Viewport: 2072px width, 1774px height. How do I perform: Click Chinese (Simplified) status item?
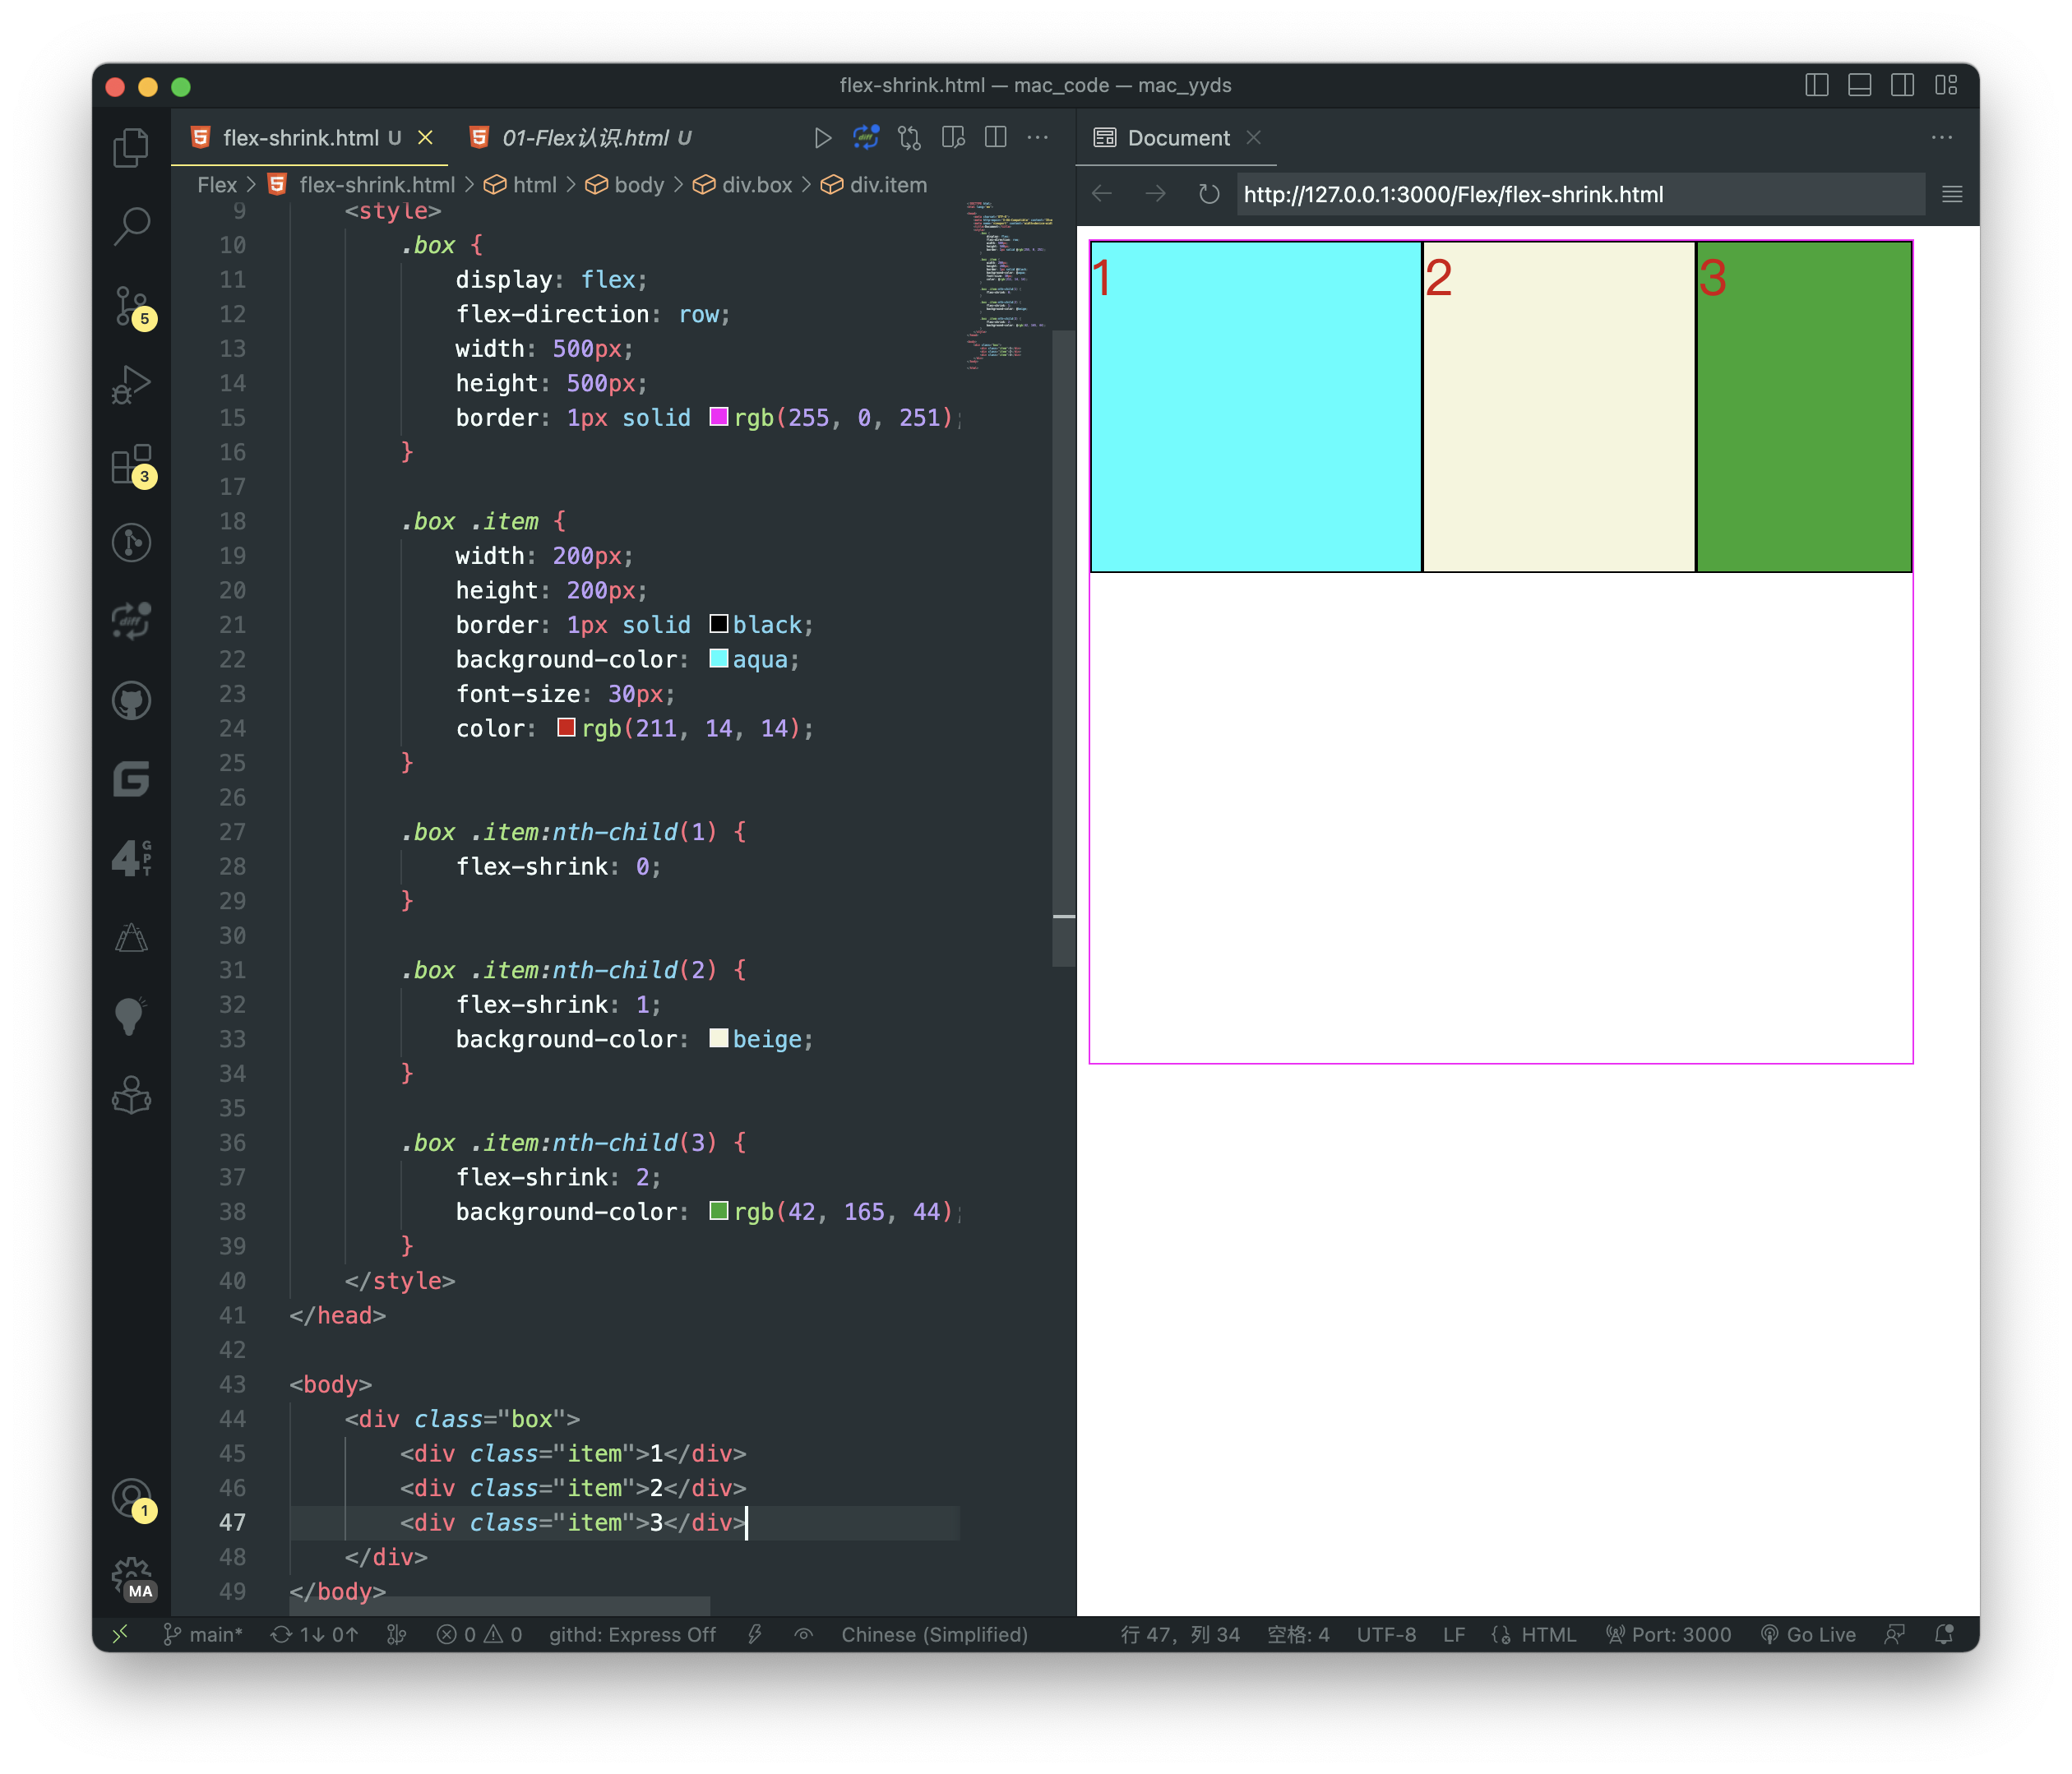click(x=934, y=1634)
